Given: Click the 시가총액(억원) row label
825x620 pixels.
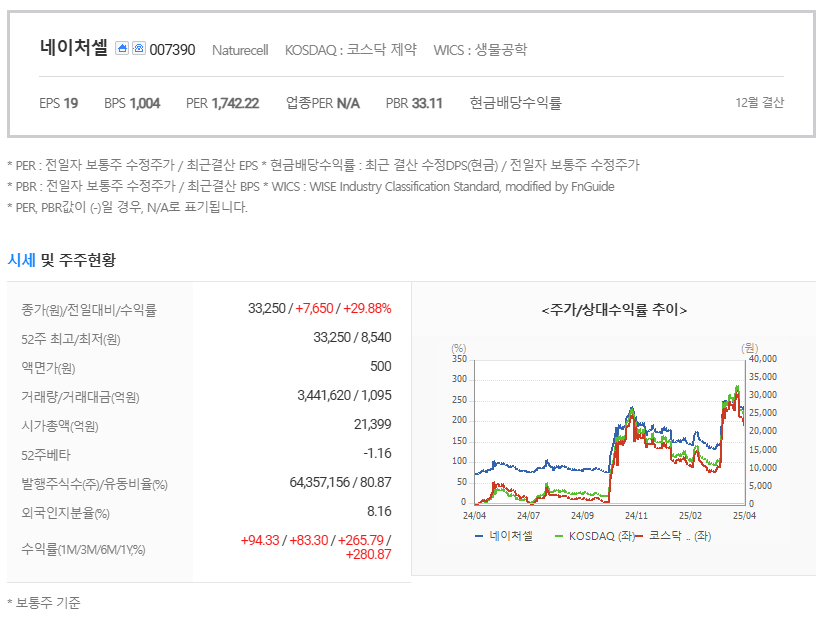Looking at the screenshot, I should (x=59, y=425).
